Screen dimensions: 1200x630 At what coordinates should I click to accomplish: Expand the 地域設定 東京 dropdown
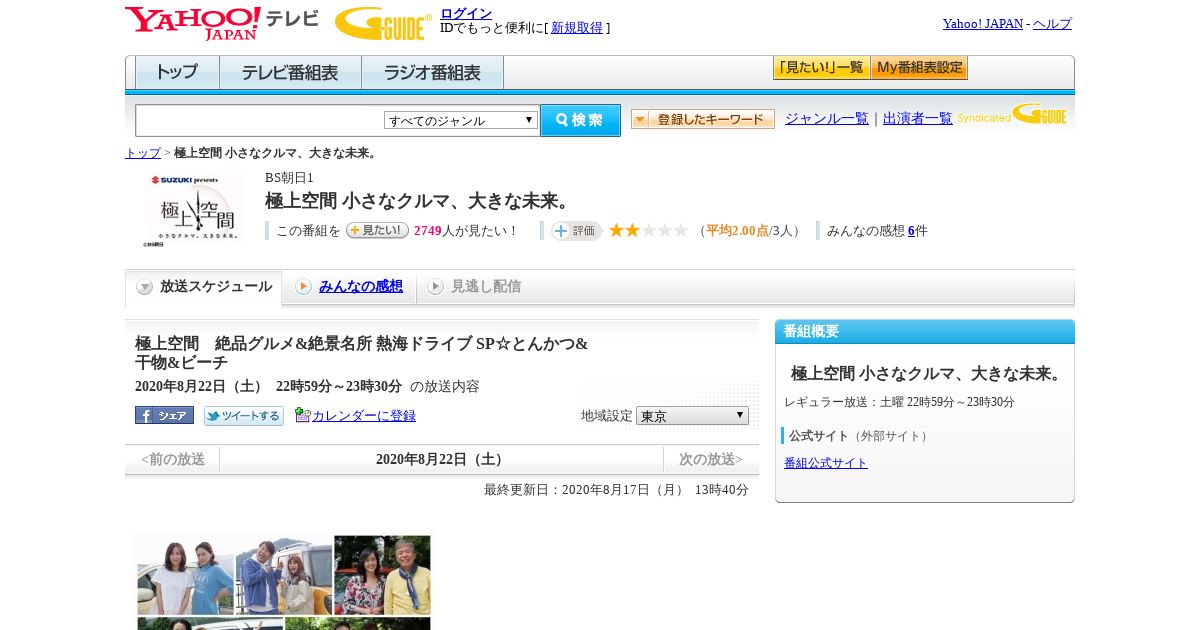692,415
